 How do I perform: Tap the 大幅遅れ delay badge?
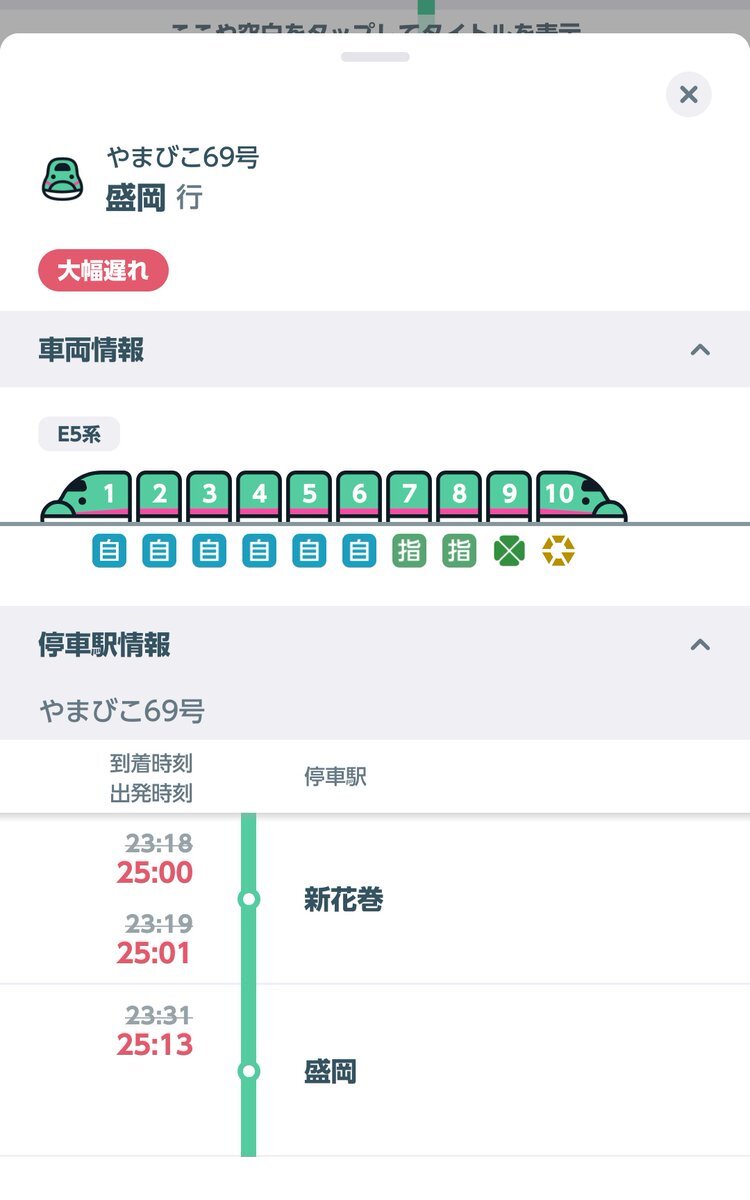click(x=103, y=271)
